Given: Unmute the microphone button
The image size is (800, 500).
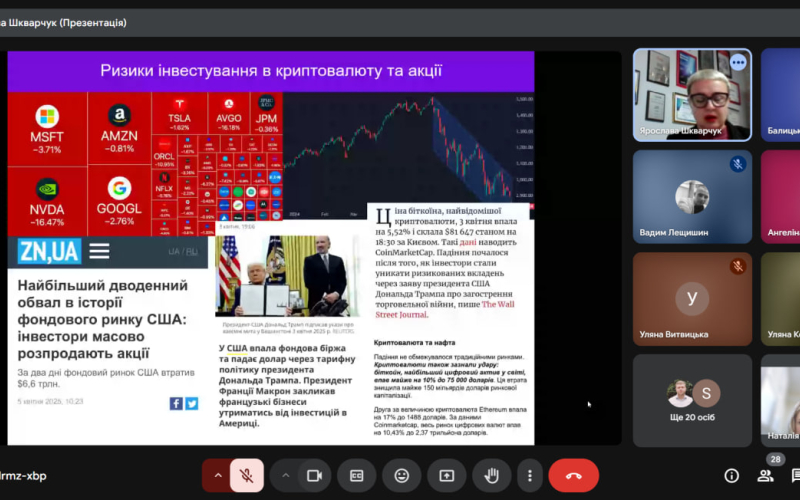Looking at the screenshot, I should point(247,476).
